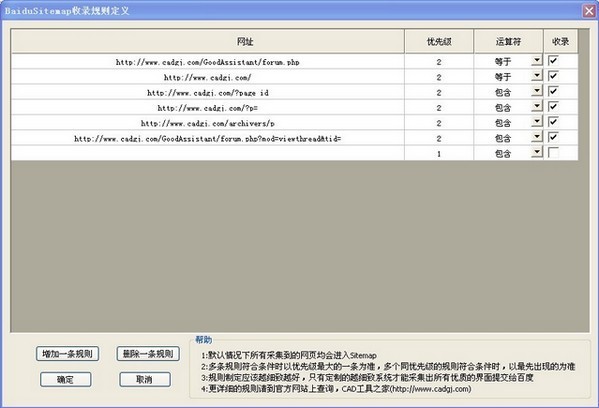This screenshot has width=599, height=408.
Task: Click 删除一条规则 button
Action: coord(148,354)
